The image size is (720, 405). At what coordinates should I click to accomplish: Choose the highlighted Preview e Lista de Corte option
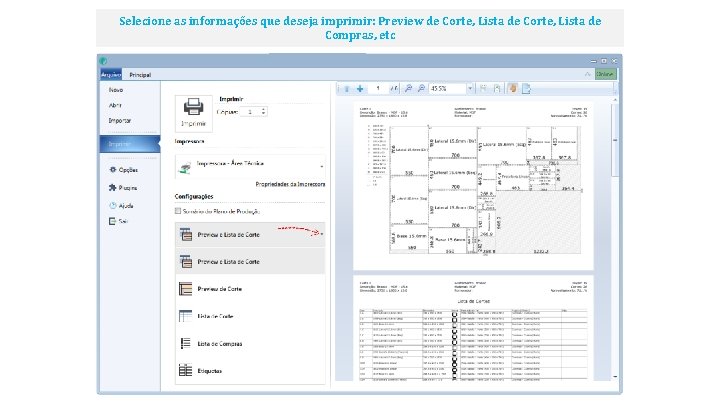coord(250,261)
